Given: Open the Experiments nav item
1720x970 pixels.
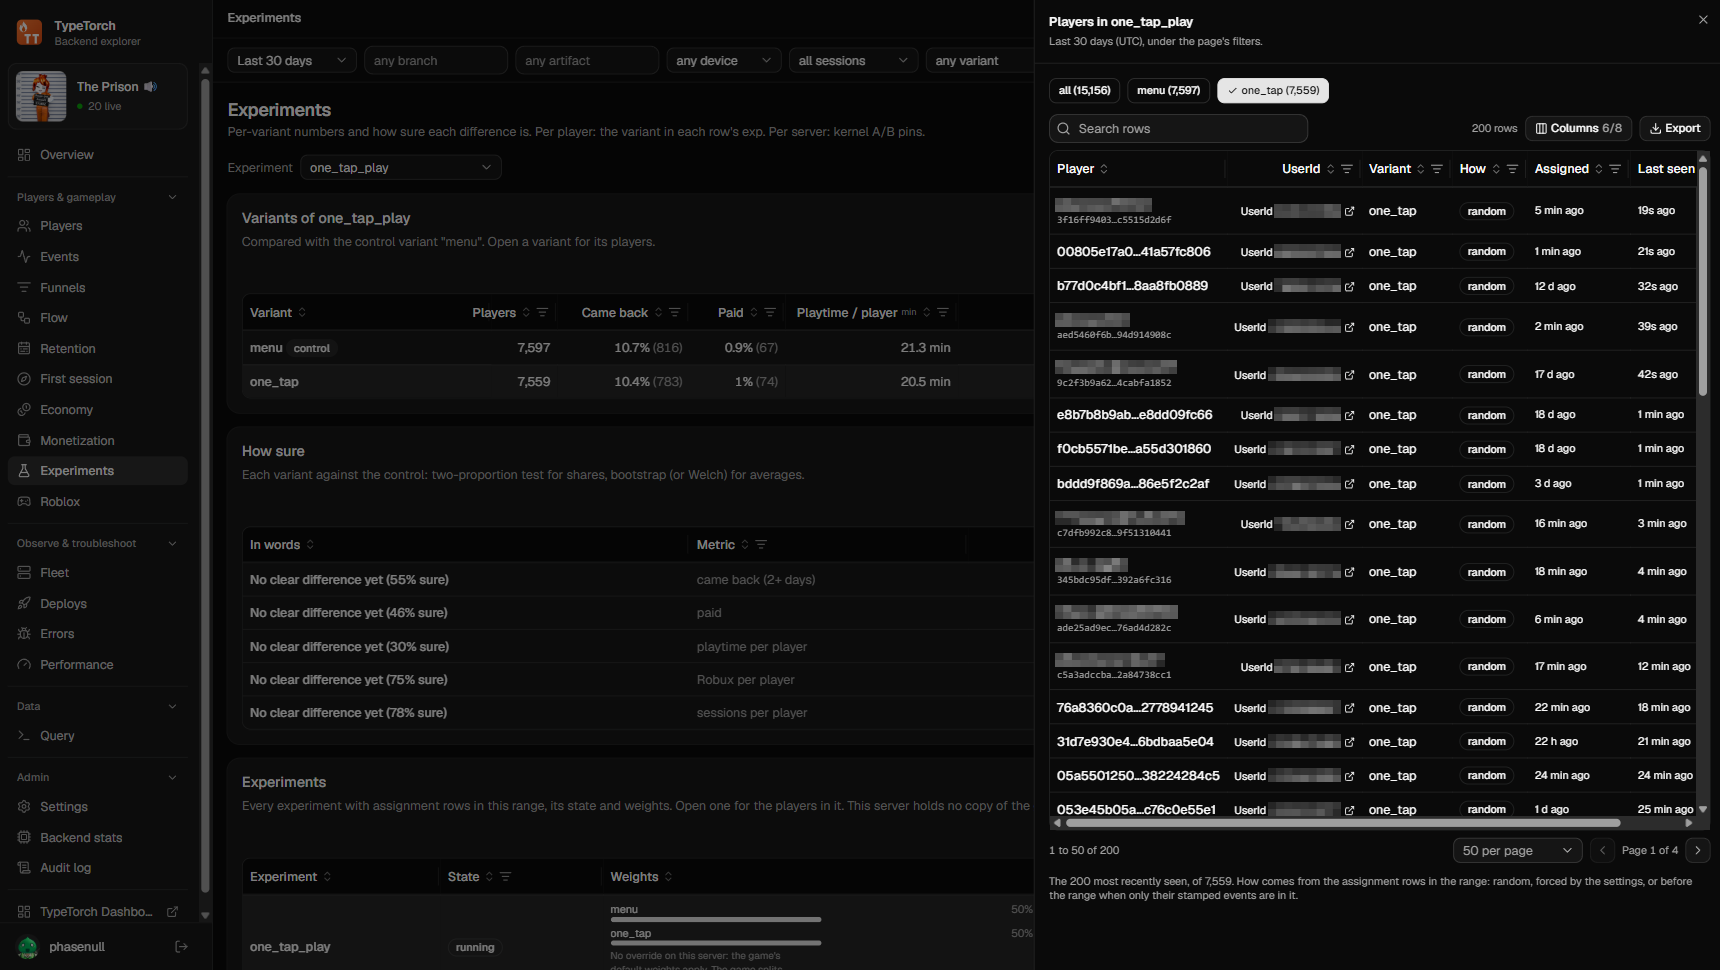Looking at the screenshot, I should click(97, 471).
